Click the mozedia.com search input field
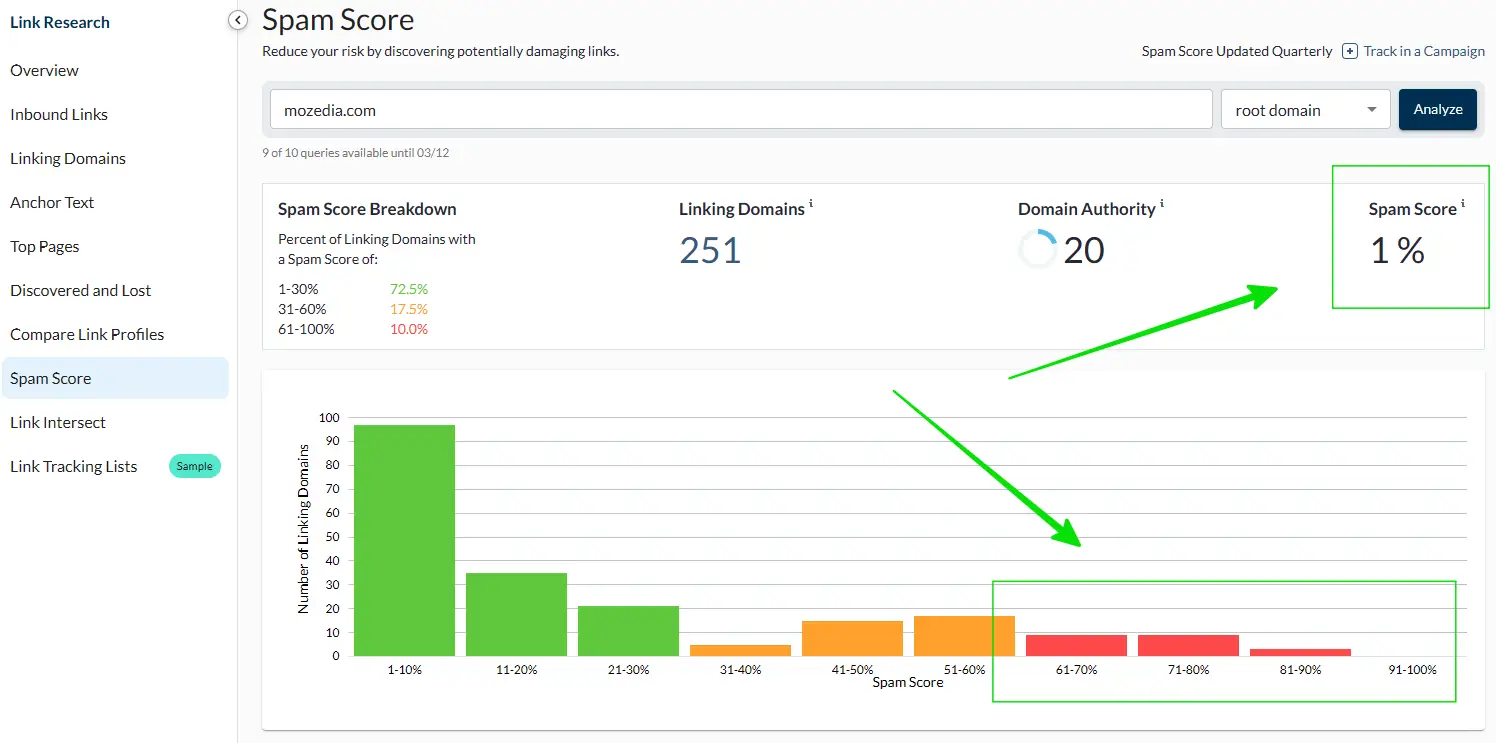The width and height of the screenshot is (1496, 743). pos(740,109)
